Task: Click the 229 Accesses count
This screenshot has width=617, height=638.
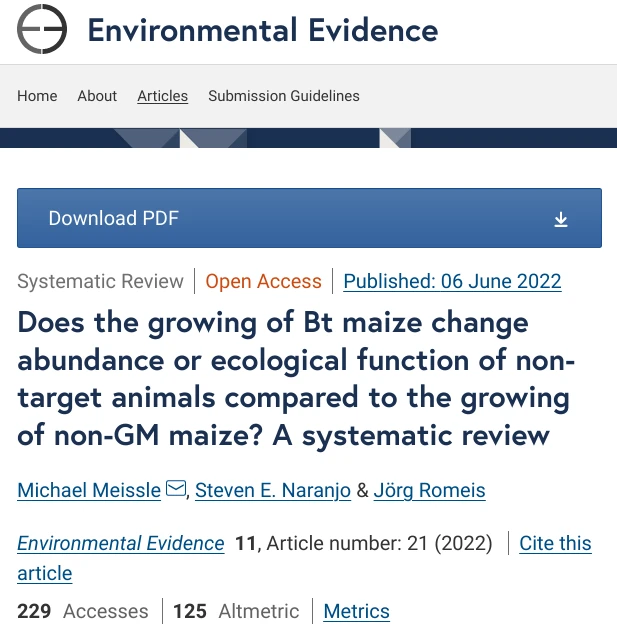Action: (x=83, y=610)
